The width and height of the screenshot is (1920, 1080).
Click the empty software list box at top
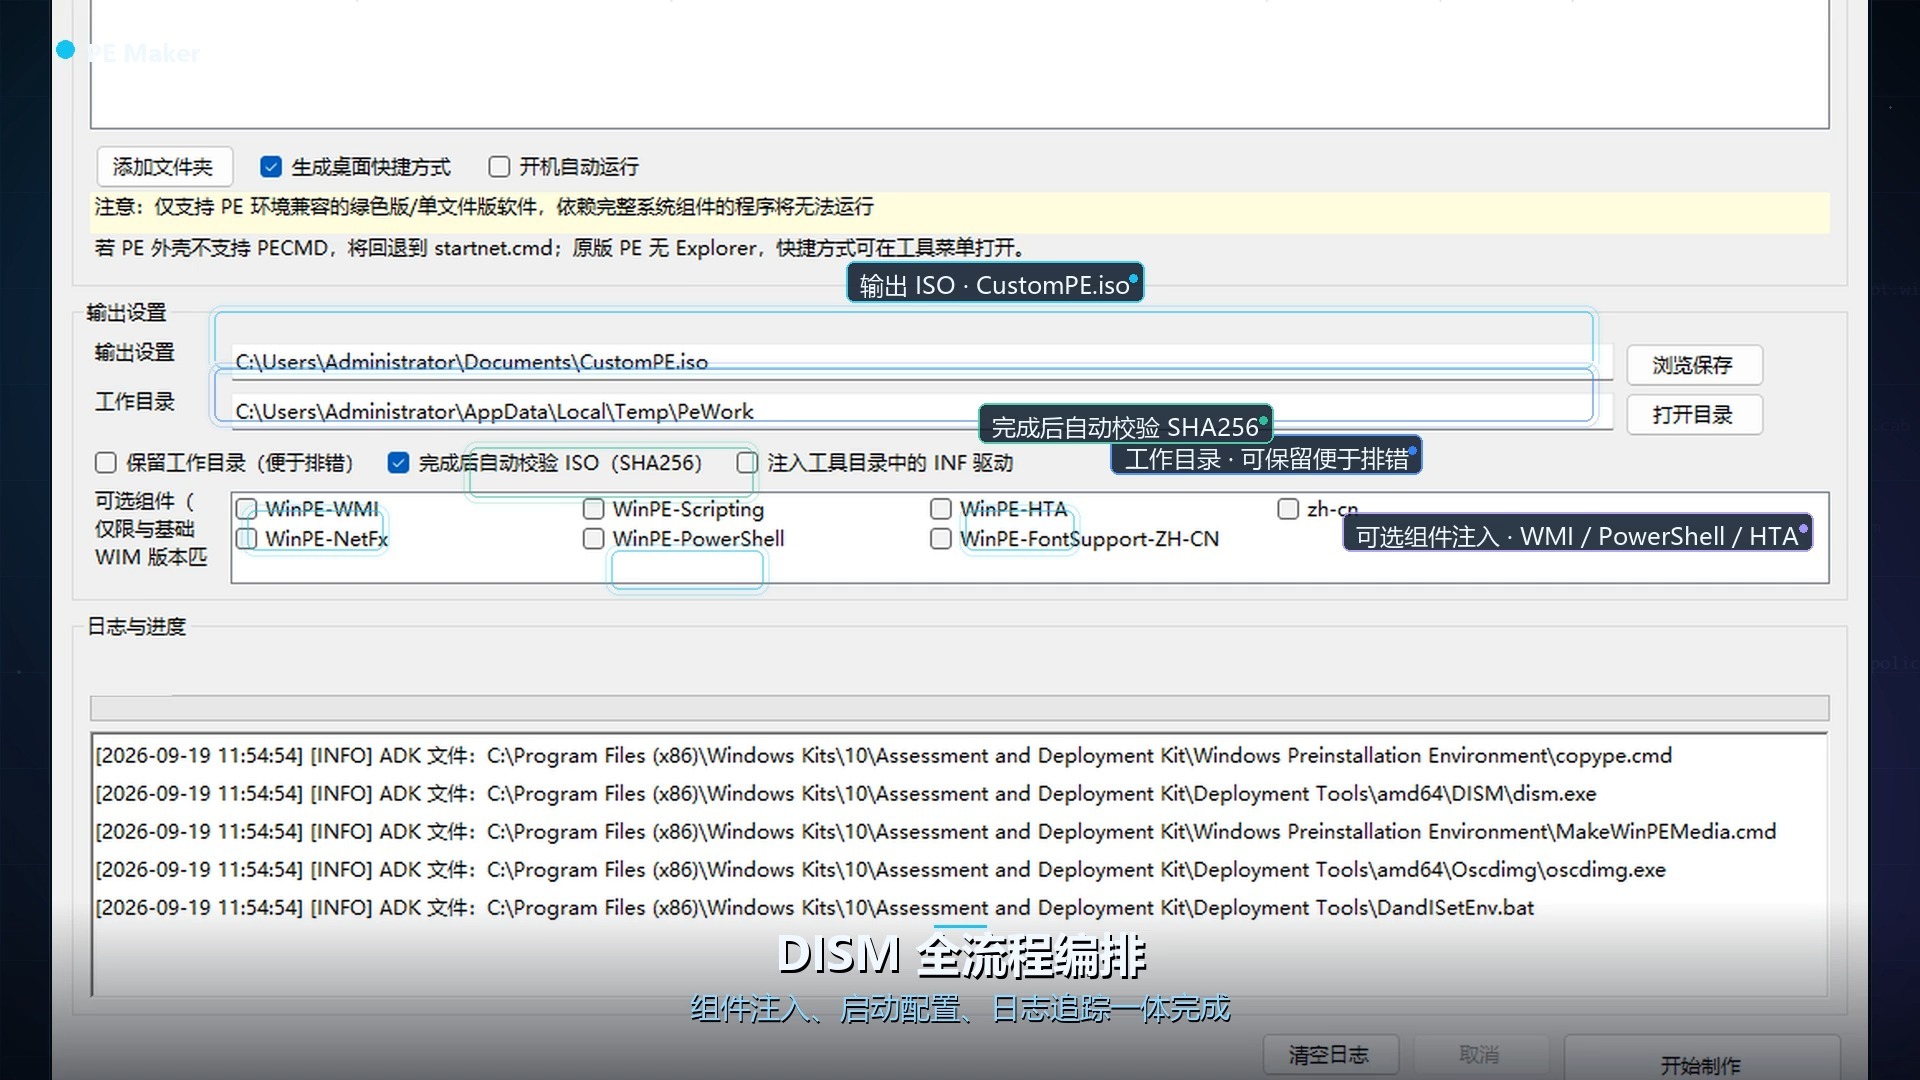(x=959, y=63)
